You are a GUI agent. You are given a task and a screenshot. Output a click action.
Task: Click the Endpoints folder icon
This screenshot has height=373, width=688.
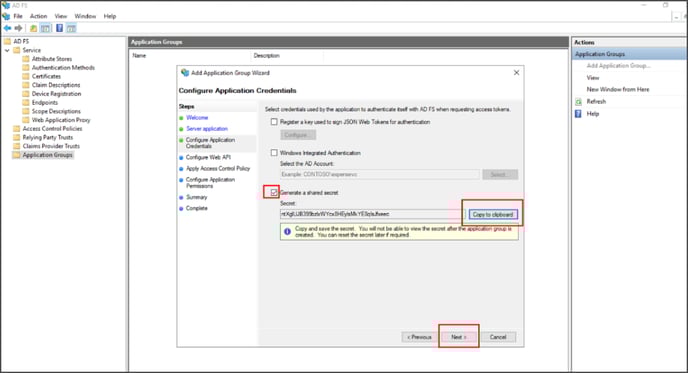pos(26,102)
